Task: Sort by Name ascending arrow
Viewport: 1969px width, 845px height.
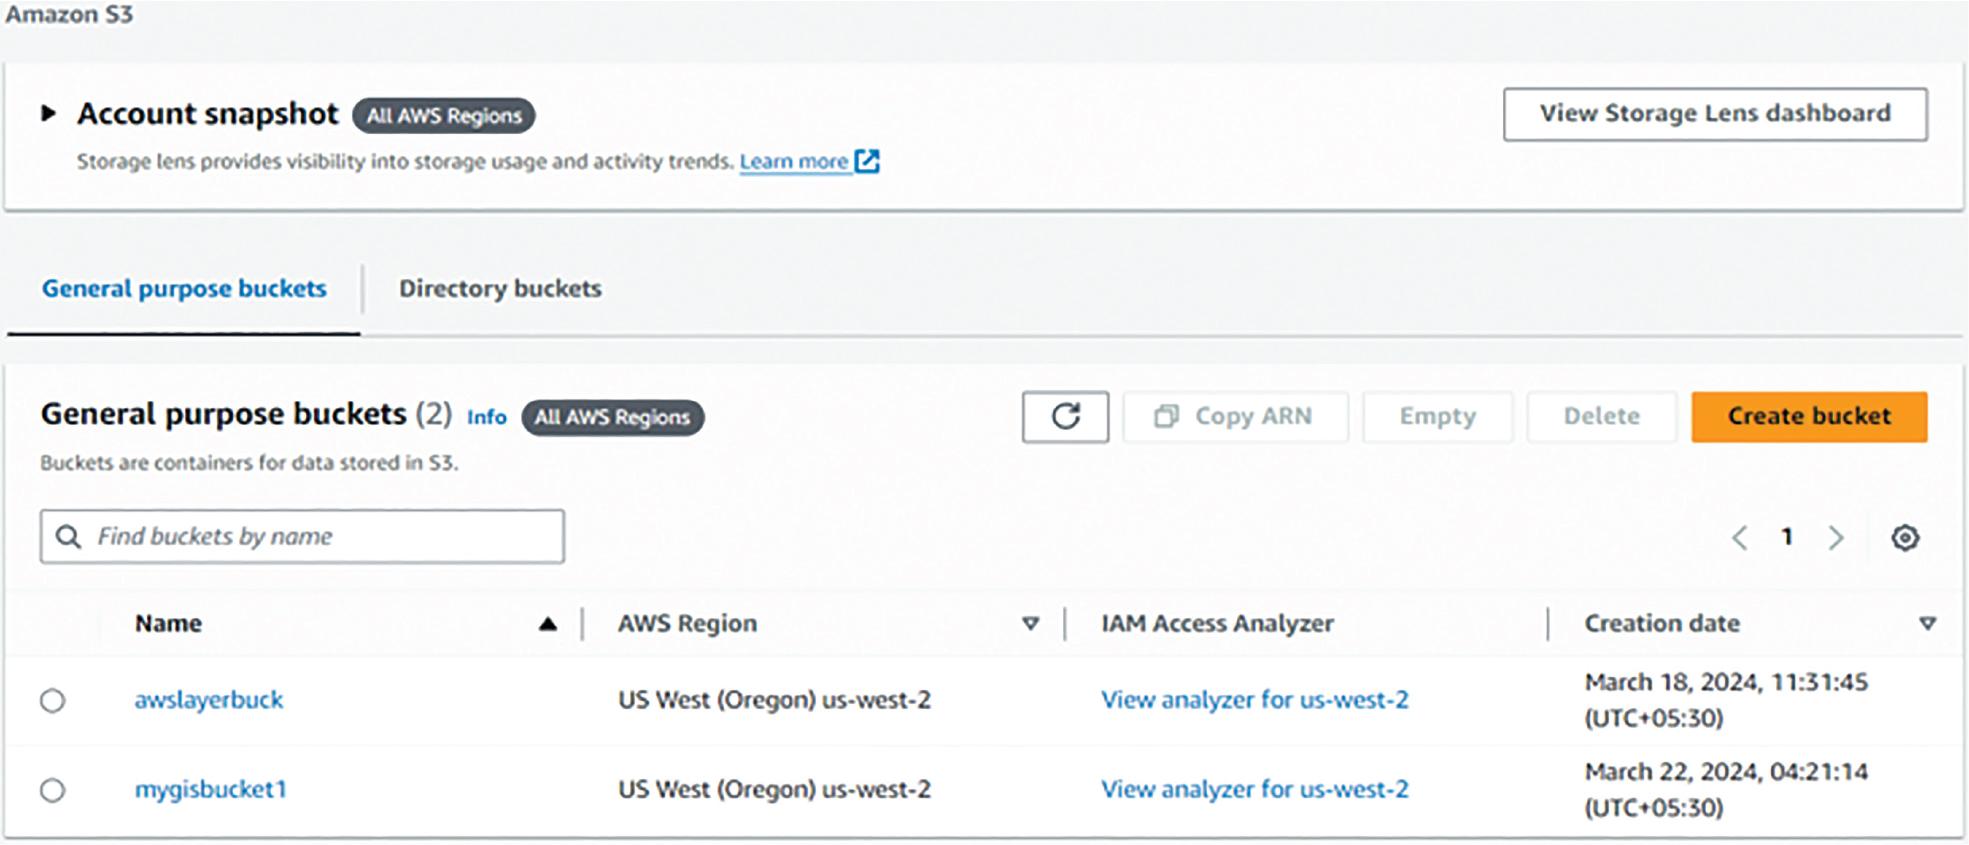Action: [x=547, y=624]
